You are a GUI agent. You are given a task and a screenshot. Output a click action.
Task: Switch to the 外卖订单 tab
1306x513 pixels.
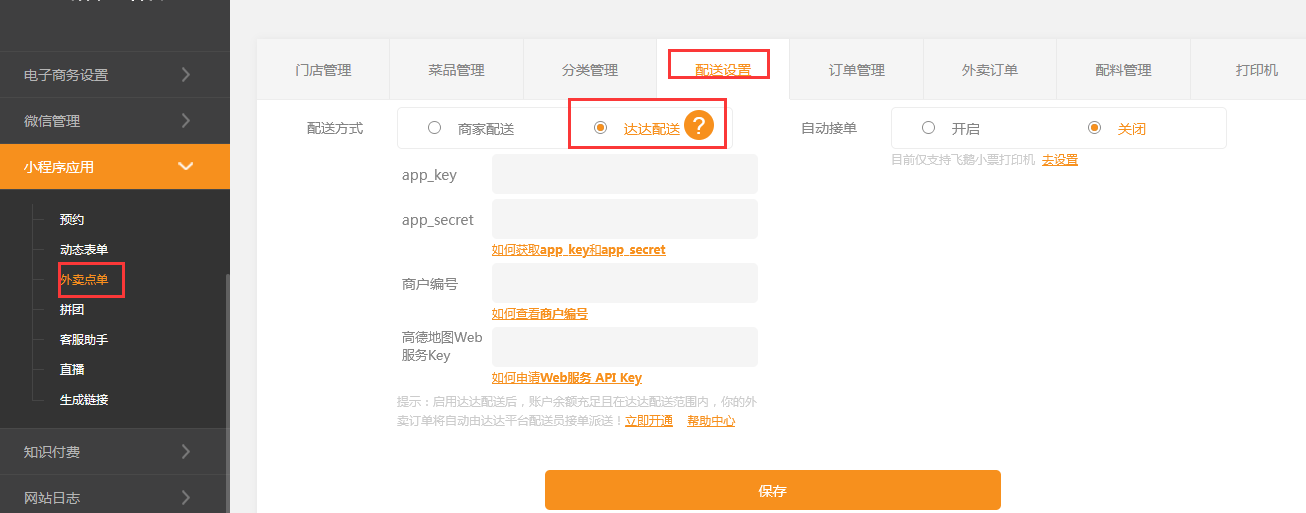(x=989, y=70)
